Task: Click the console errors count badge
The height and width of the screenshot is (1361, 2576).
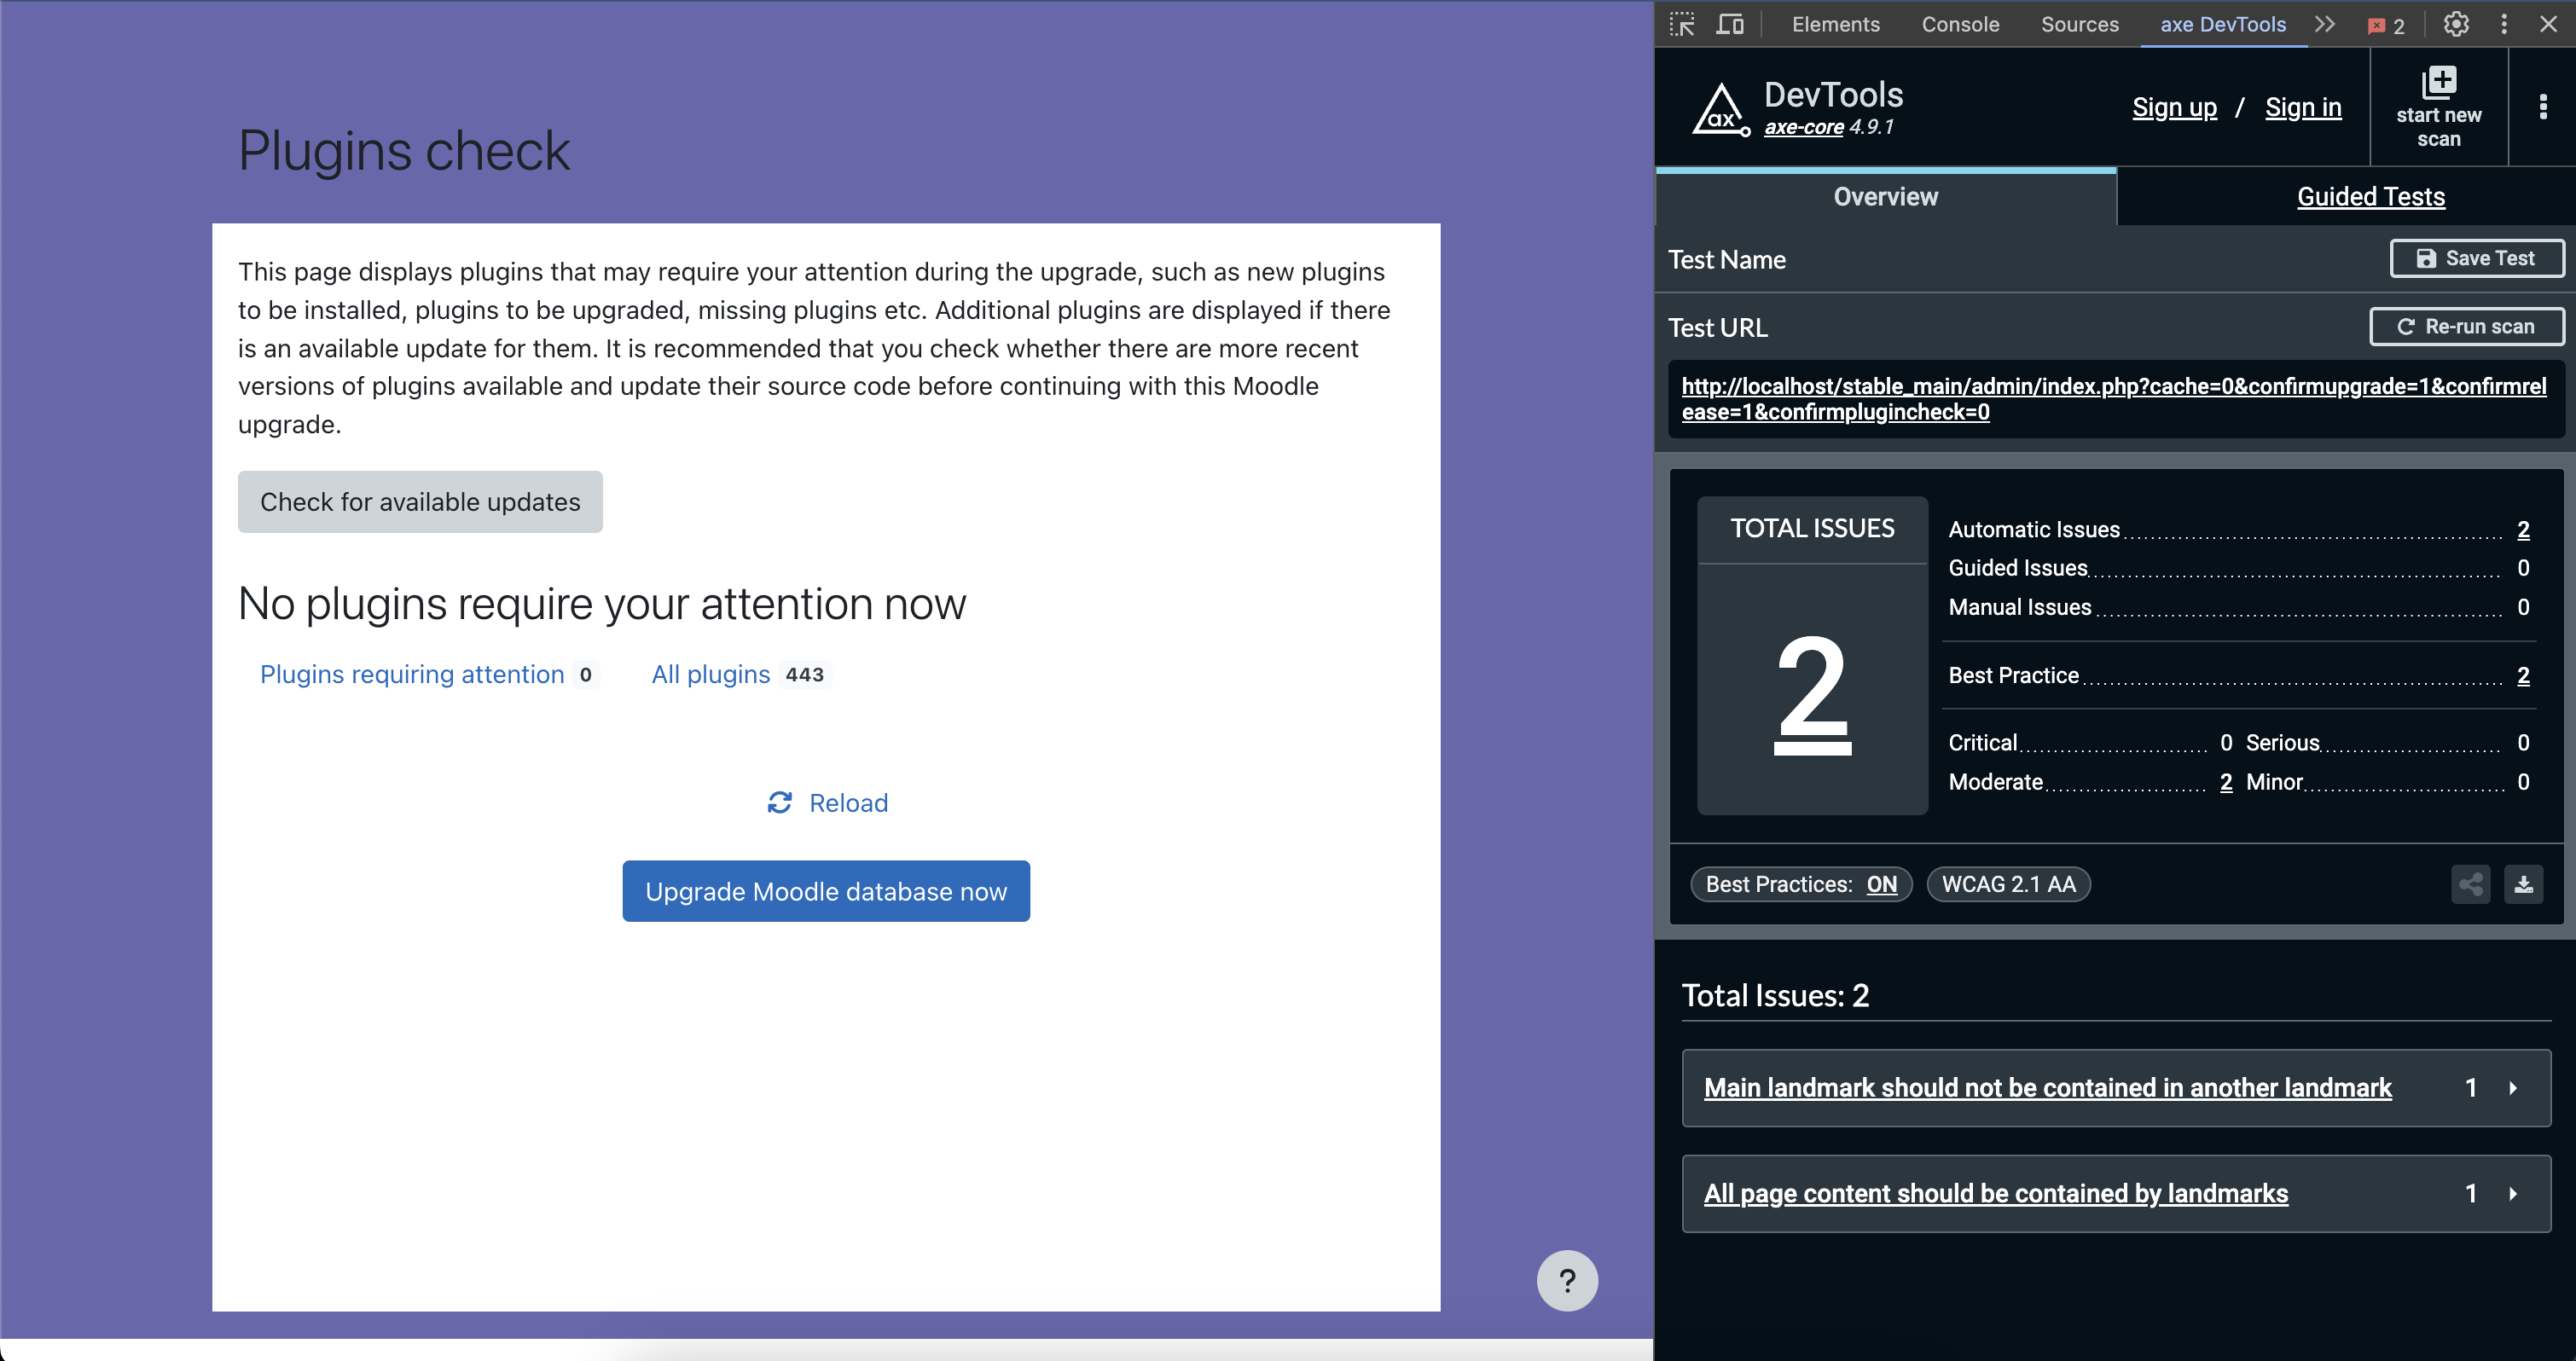Action: coord(2387,26)
